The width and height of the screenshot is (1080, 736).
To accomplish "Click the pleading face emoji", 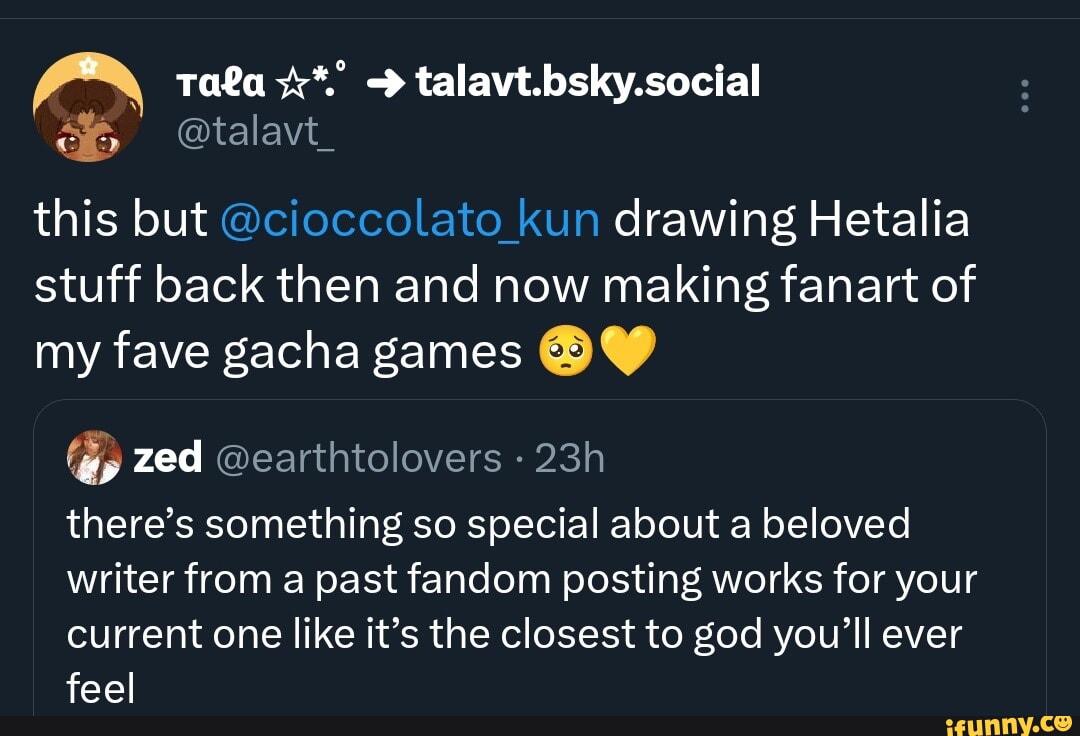I will [x=563, y=352].
